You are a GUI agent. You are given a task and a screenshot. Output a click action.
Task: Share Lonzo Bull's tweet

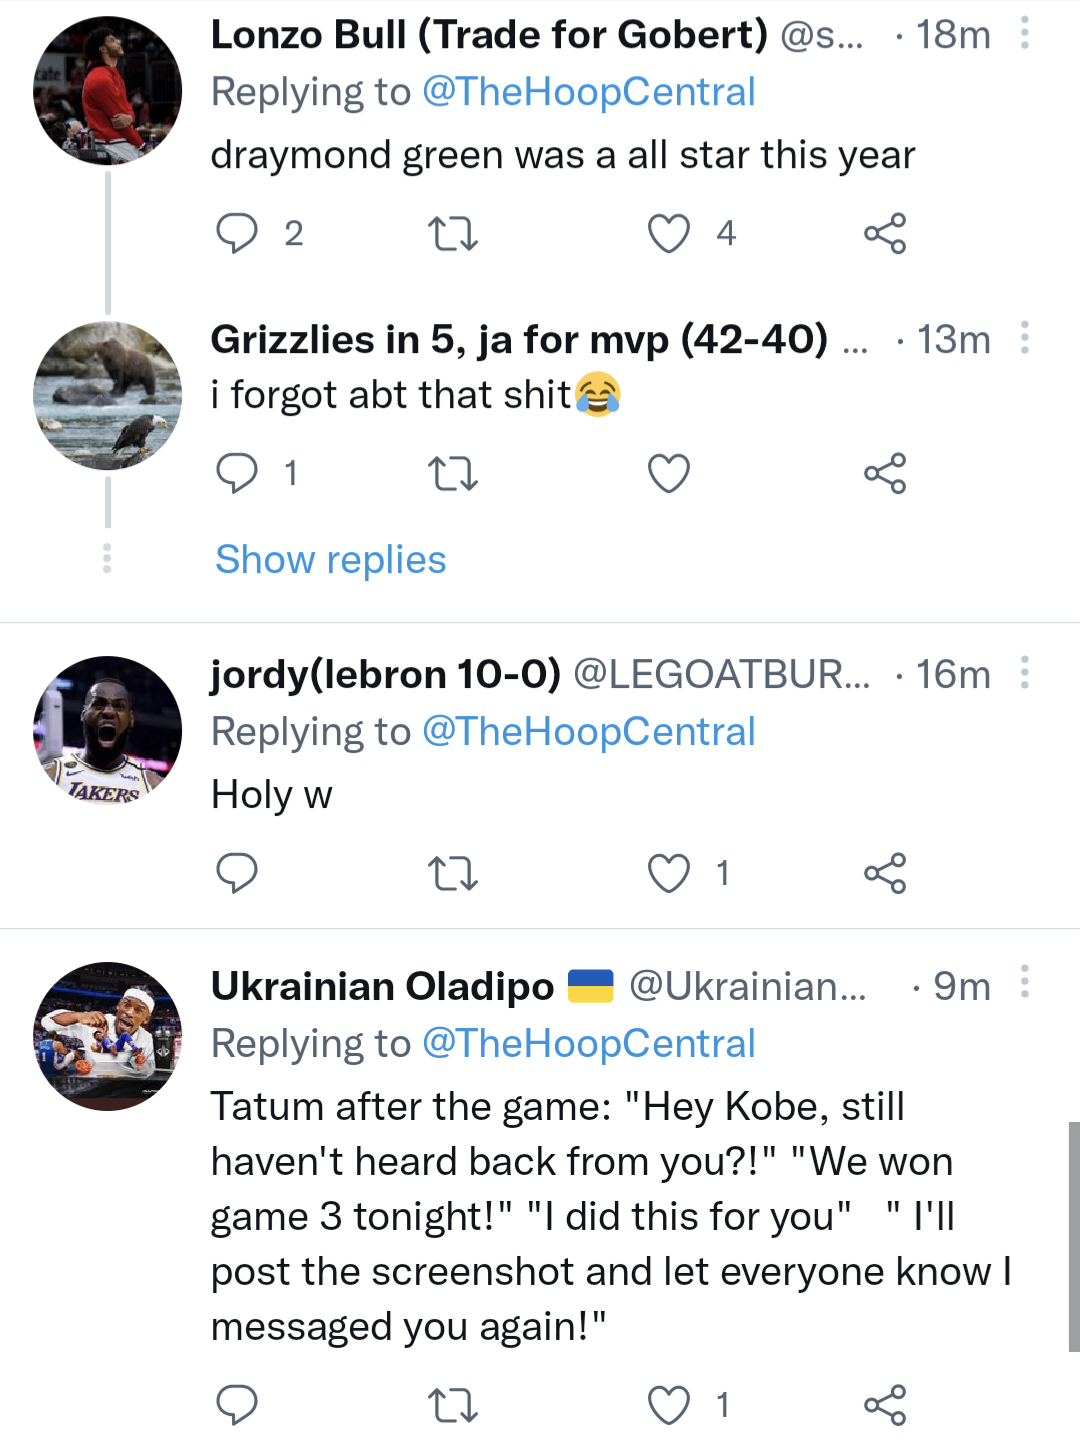pos(884,233)
